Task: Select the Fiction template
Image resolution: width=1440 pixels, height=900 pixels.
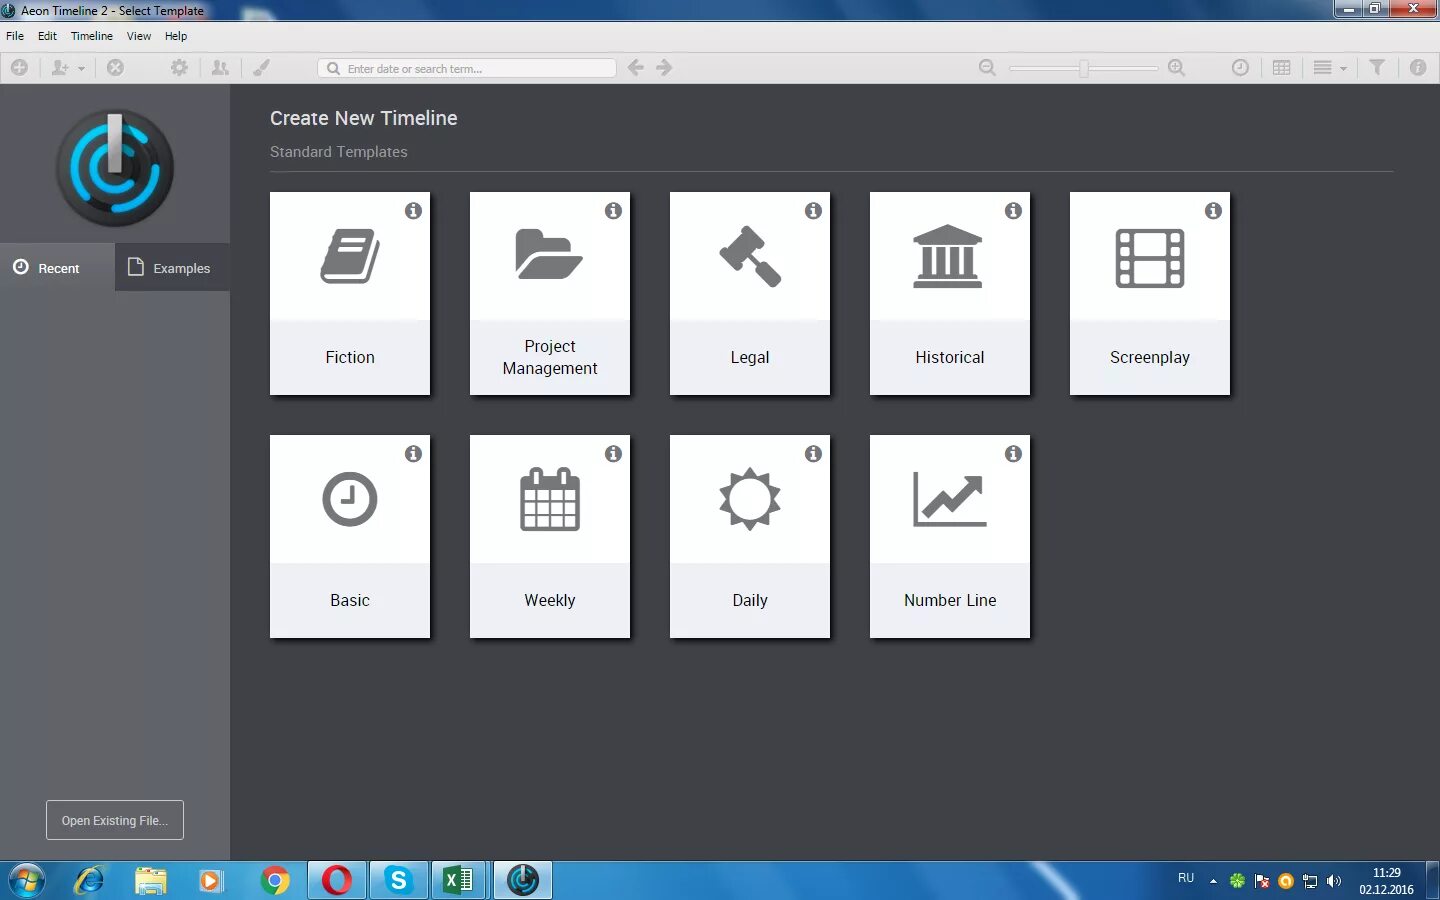Action: click(x=350, y=293)
